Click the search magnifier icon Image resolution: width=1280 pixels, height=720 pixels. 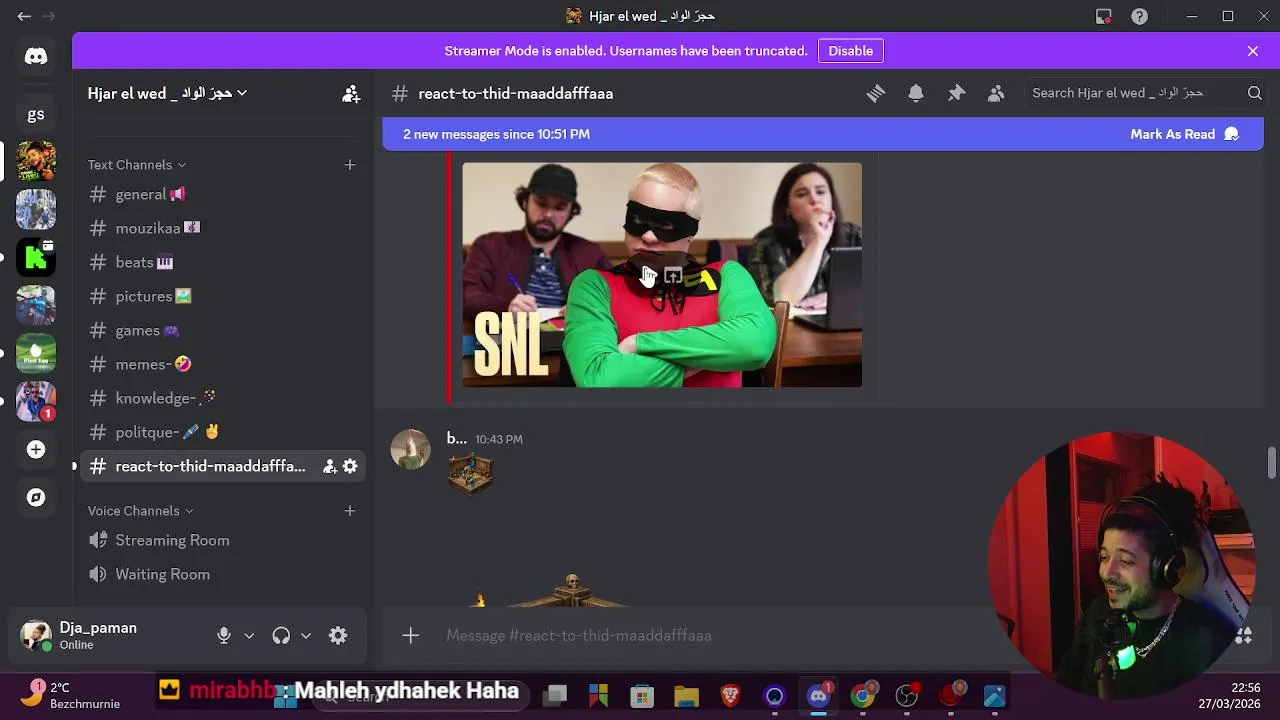(x=1255, y=93)
